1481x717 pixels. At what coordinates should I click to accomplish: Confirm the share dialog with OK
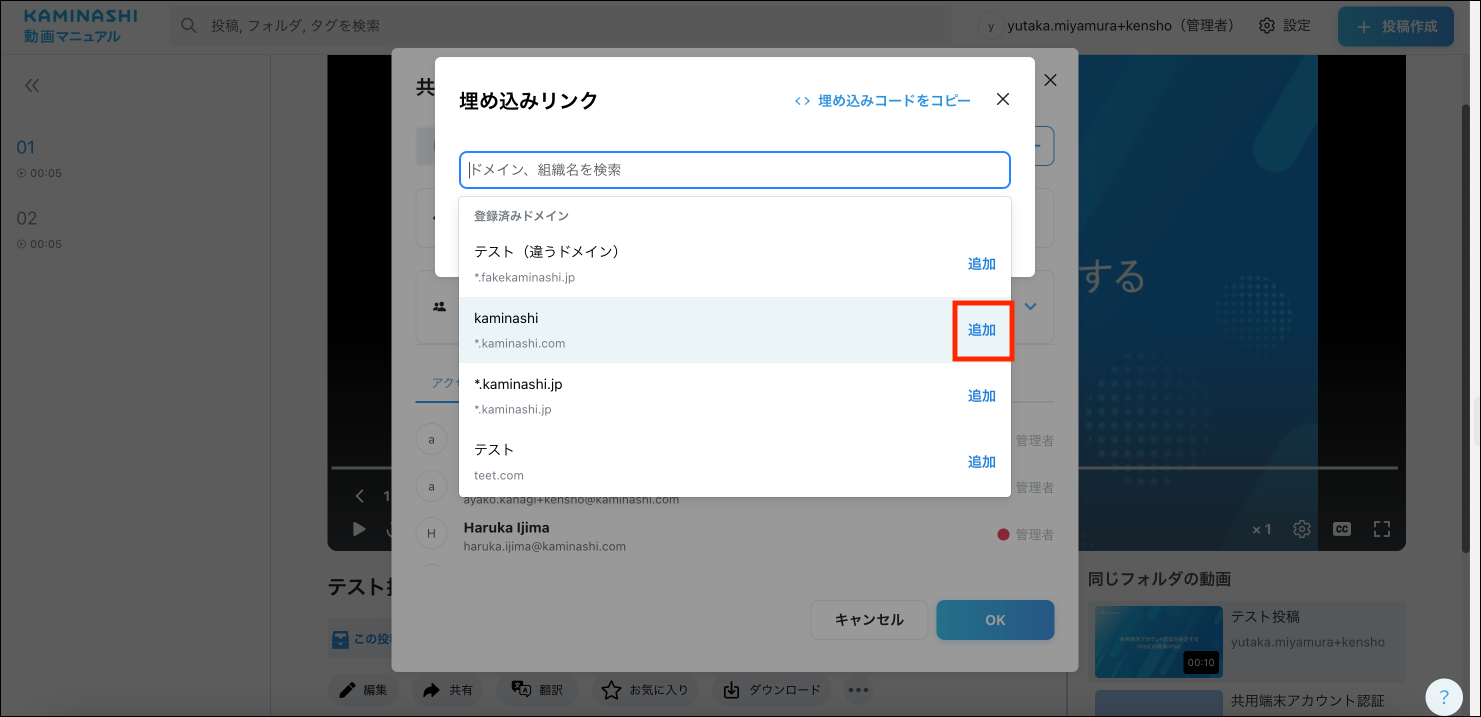(x=995, y=620)
